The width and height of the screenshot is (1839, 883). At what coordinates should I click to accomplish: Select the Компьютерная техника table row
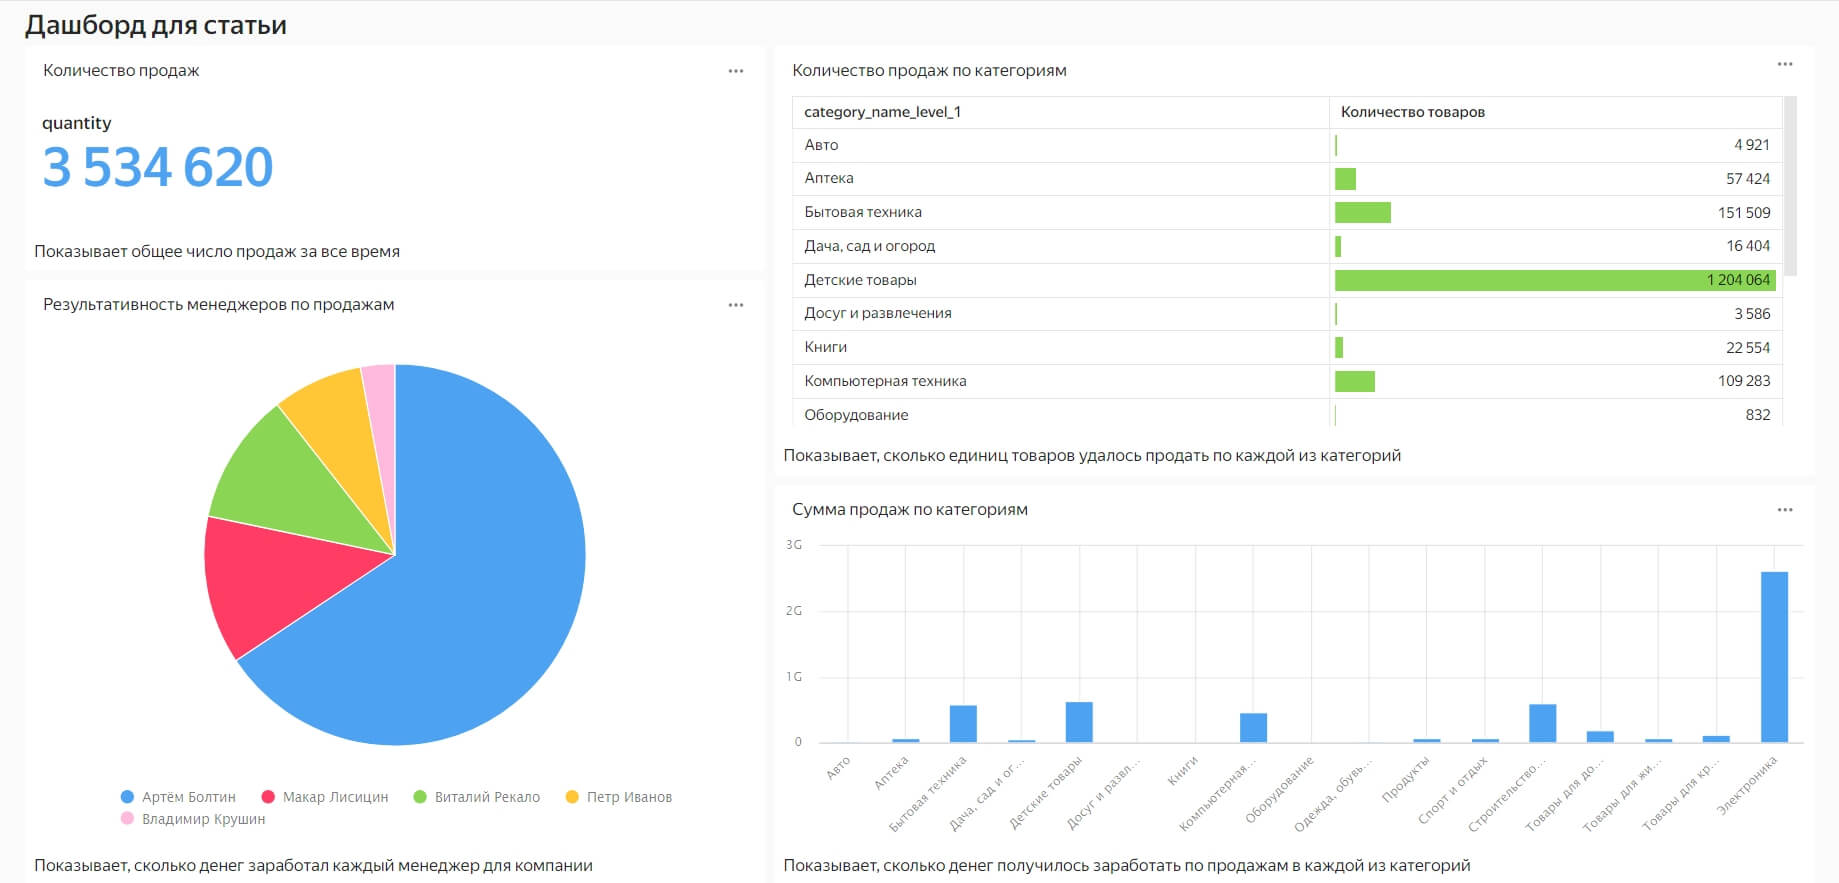[1287, 381]
